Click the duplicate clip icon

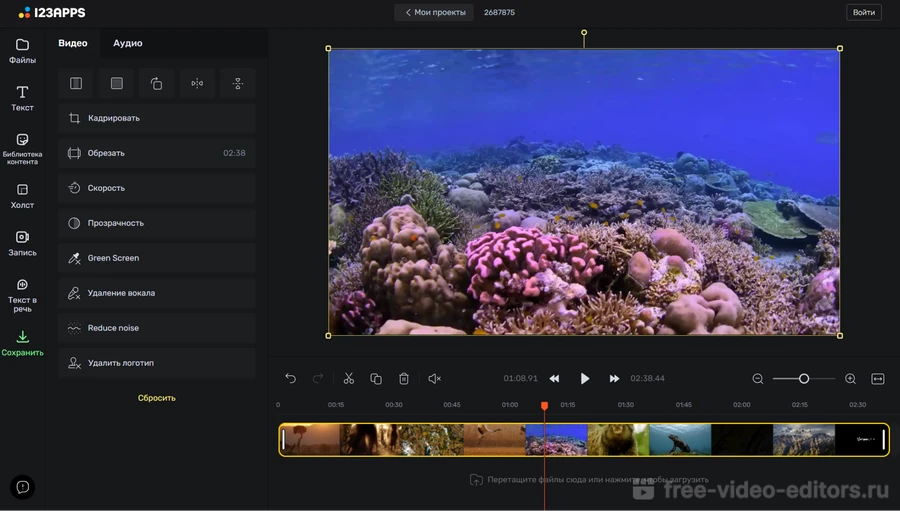[376, 379]
